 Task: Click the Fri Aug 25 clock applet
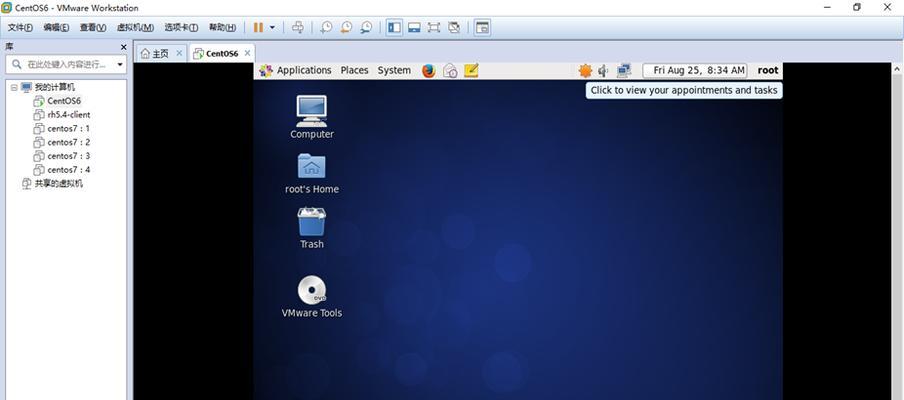pos(695,70)
